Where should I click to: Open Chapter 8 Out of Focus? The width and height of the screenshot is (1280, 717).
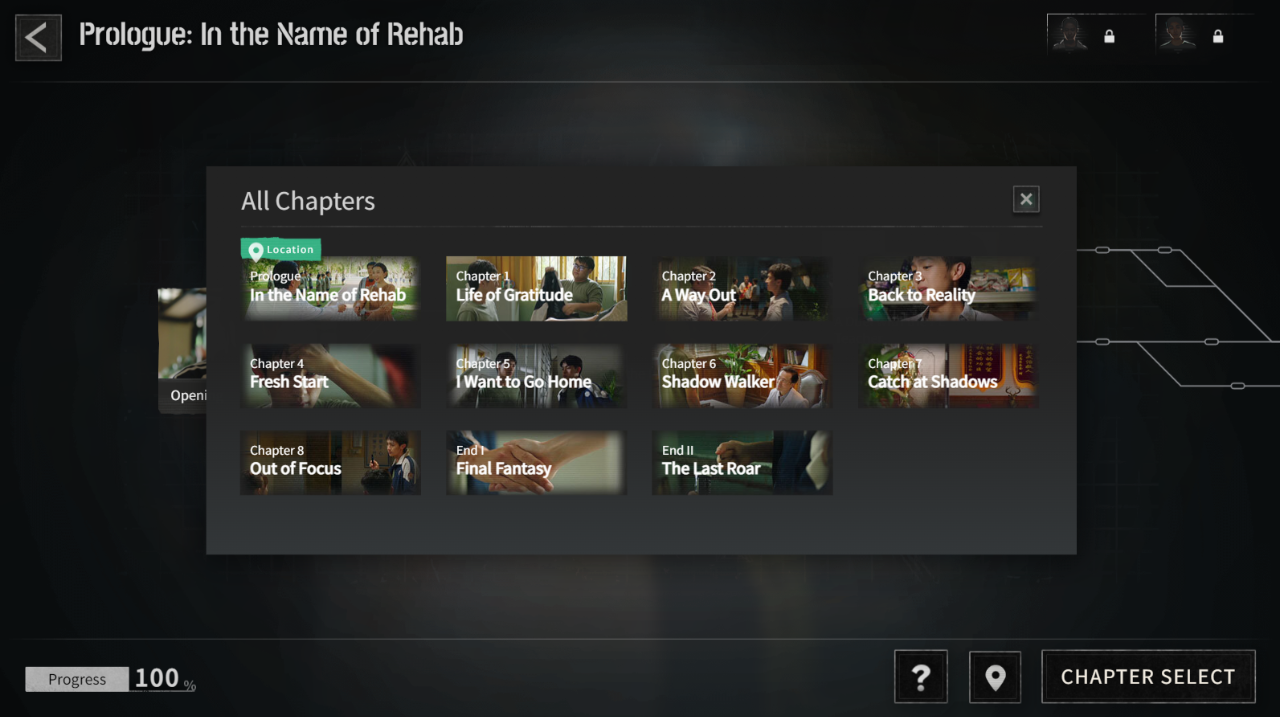330,463
